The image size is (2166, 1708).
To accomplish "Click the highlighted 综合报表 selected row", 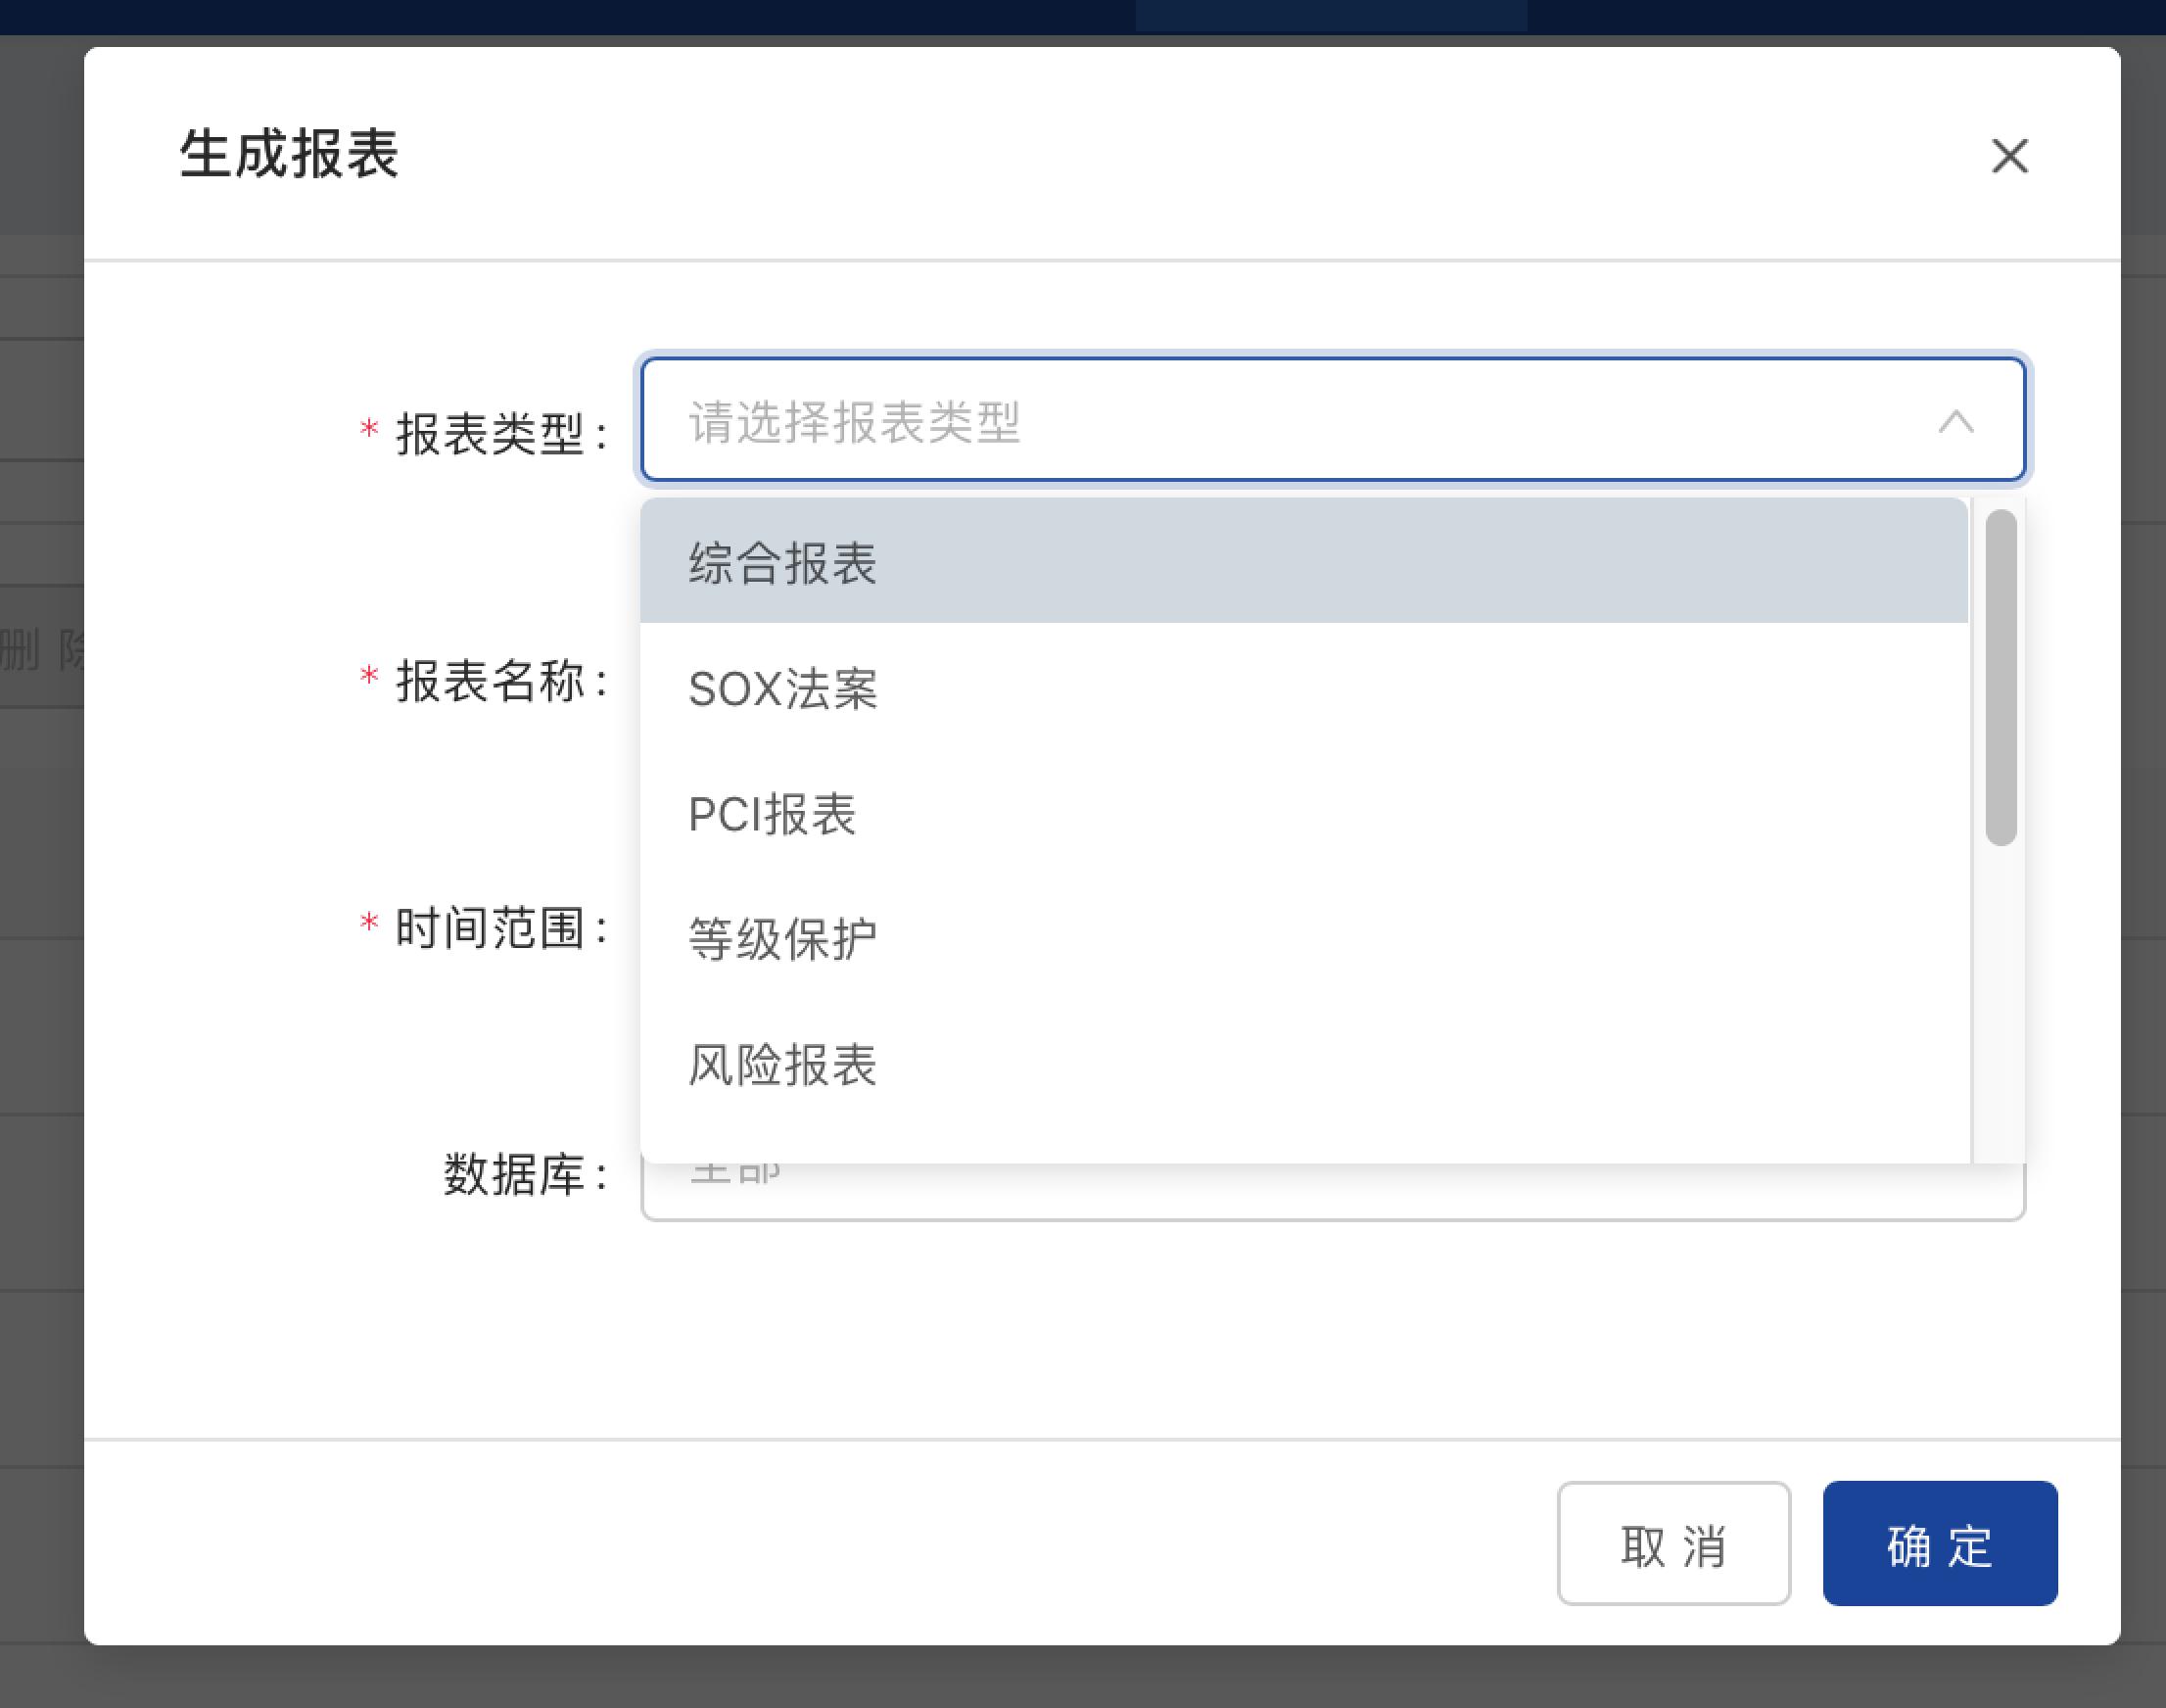I will point(1300,563).
